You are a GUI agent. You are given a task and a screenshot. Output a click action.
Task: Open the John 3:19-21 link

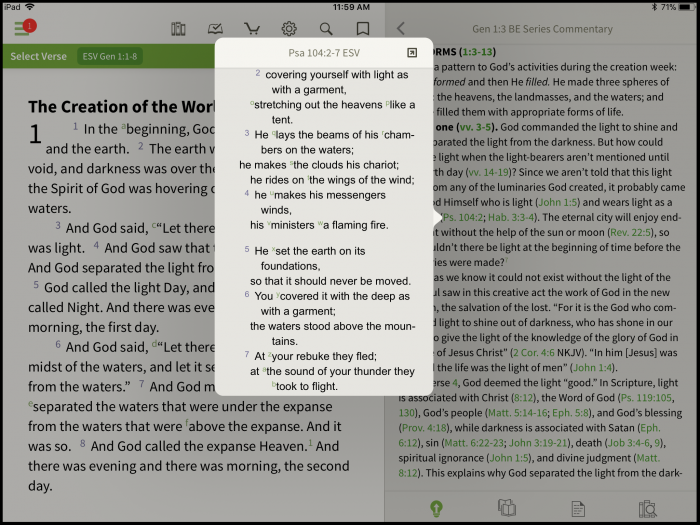[x=538, y=443]
